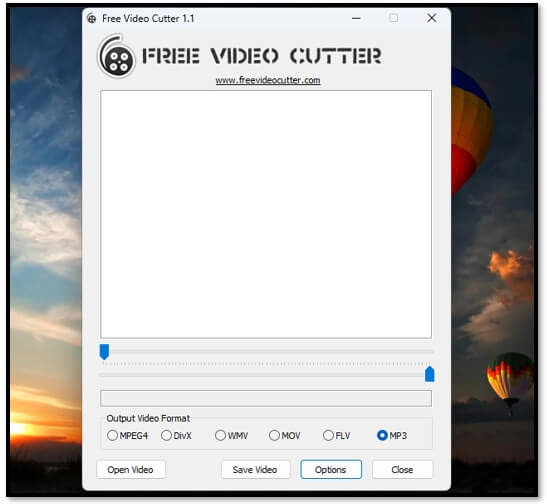This screenshot has width=547, height=504.
Task: Click the FREE VIDEO CUTTER banner title
Action: [x=262, y=56]
